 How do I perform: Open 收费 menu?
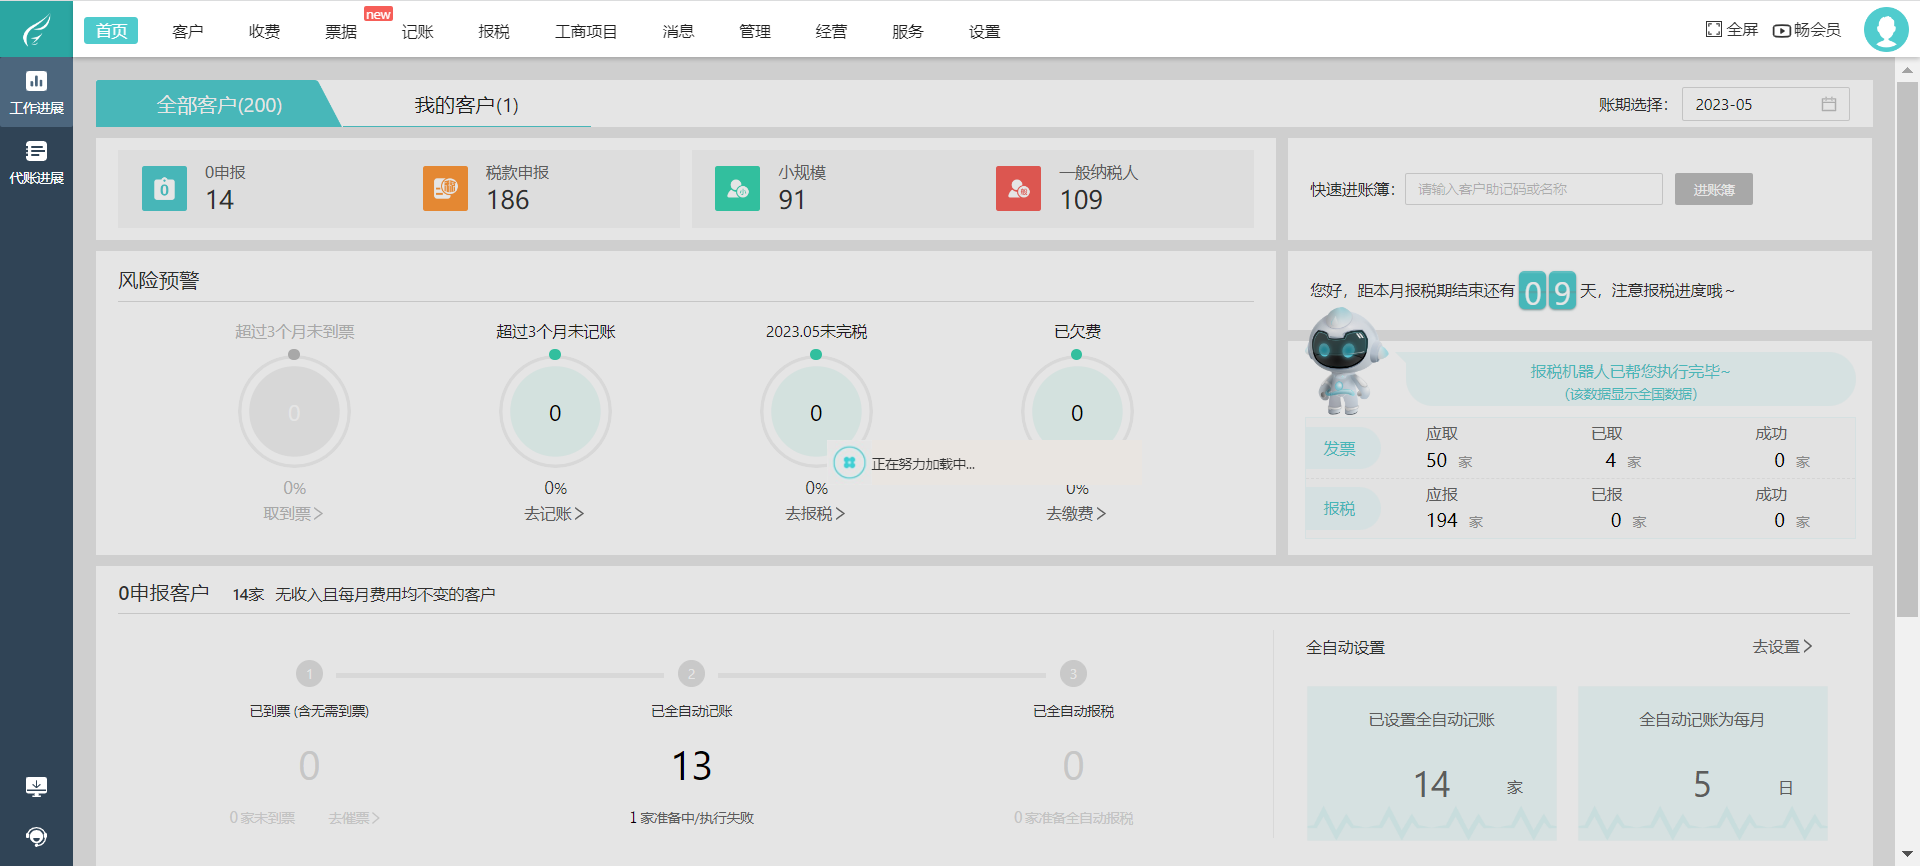pyautogui.click(x=264, y=31)
